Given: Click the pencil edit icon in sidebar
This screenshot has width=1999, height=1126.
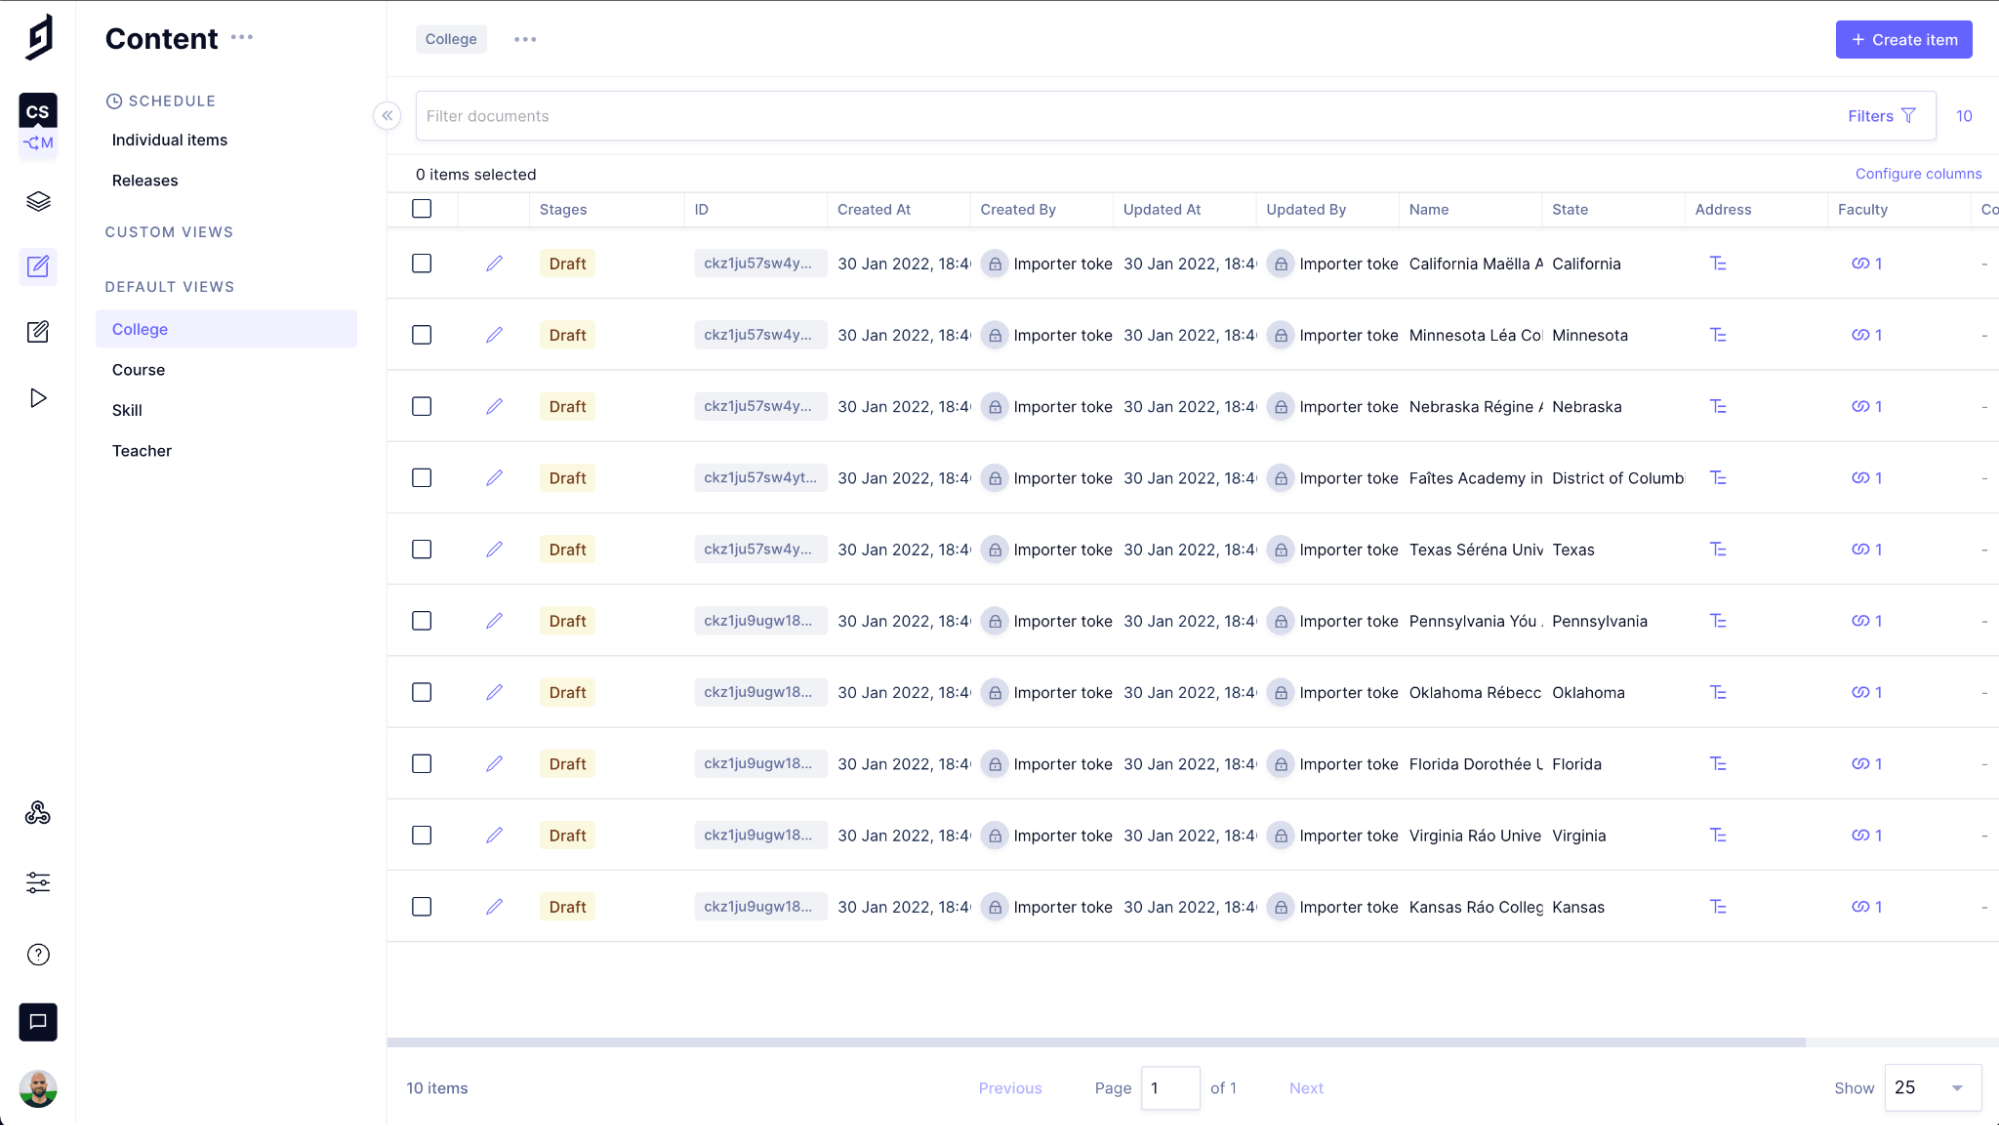Looking at the screenshot, I should coord(37,266).
